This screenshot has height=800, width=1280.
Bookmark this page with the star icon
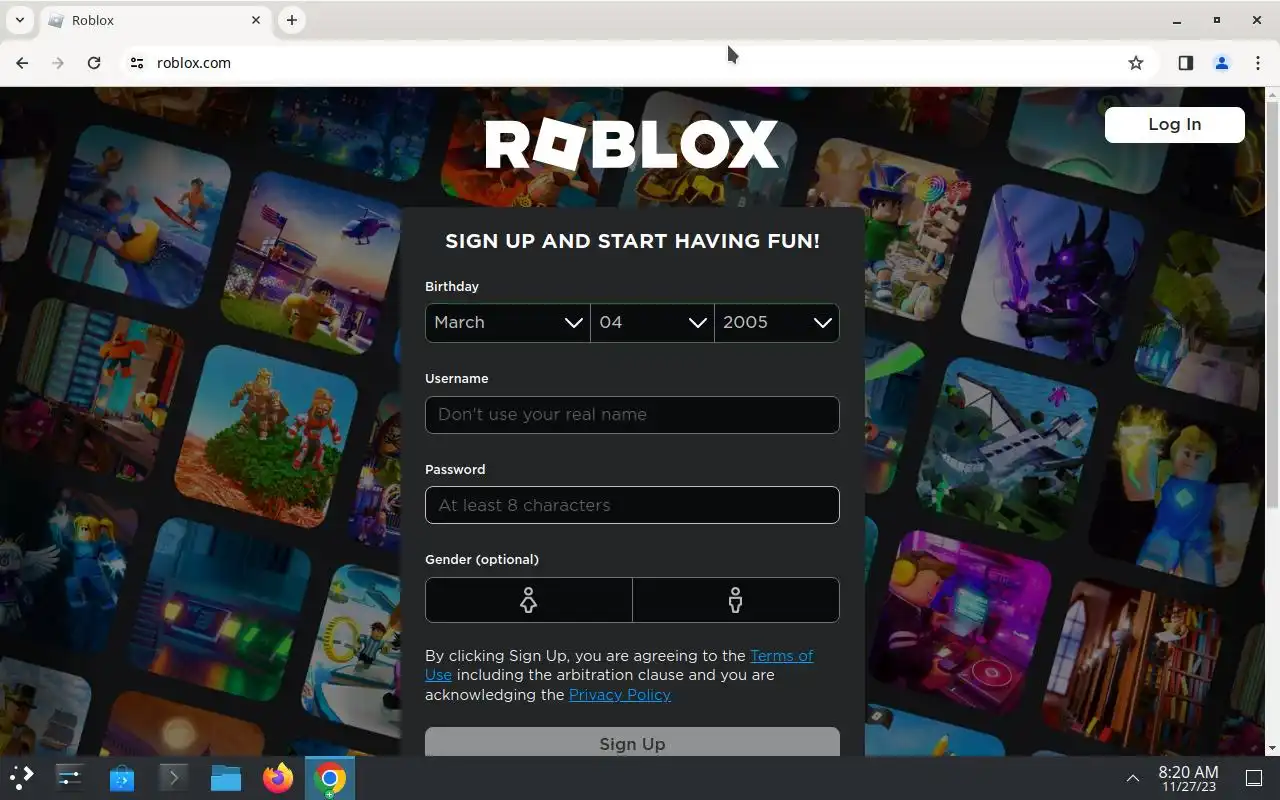click(1136, 63)
